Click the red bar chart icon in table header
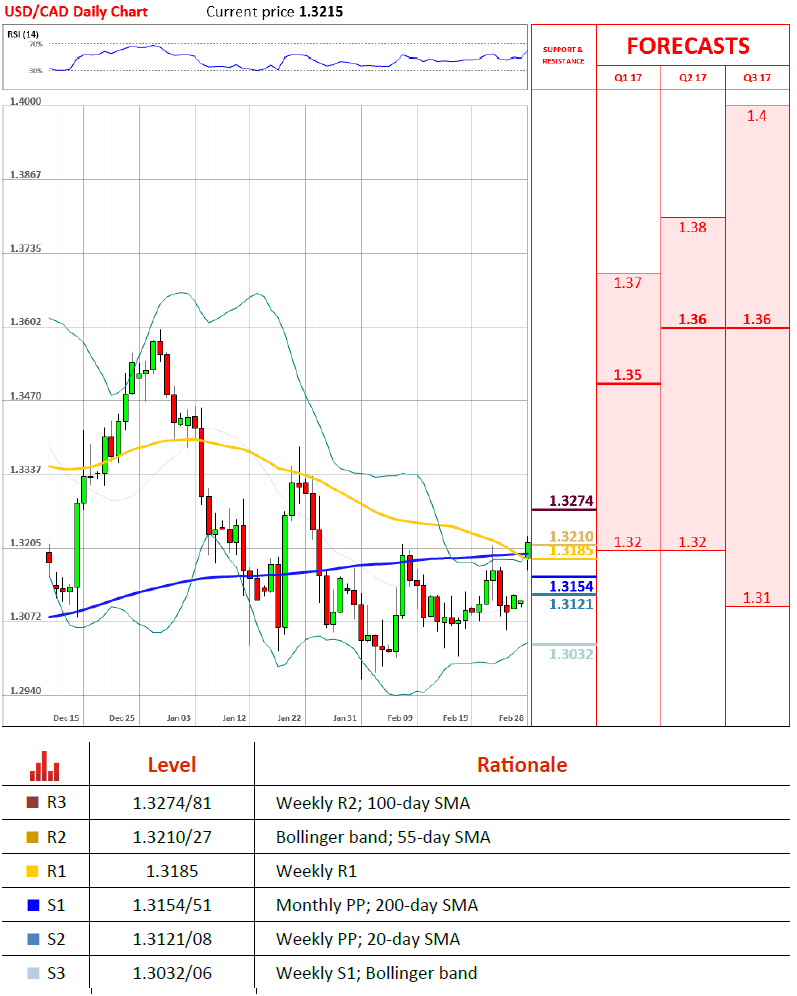 (x=45, y=767)
